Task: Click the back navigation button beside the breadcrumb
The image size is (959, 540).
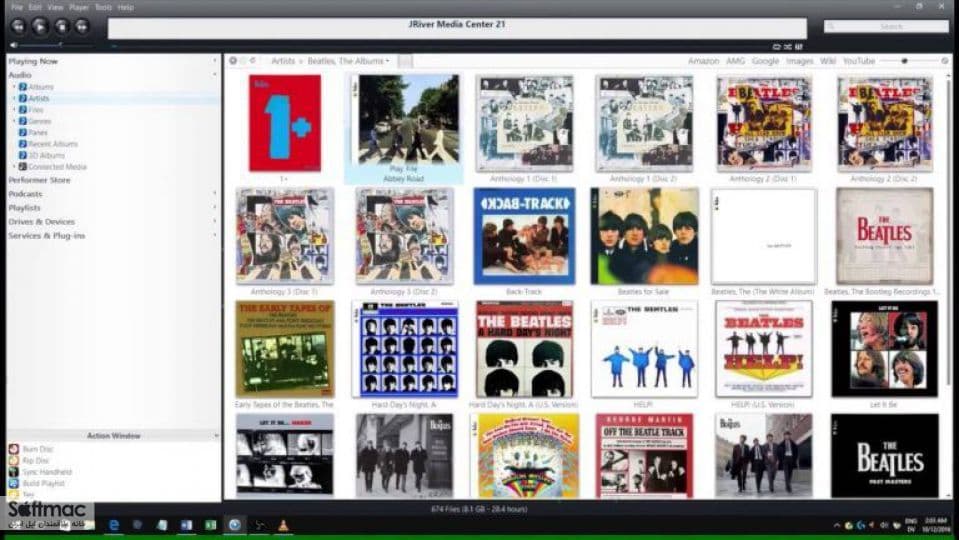Action: click(x=233, y=61)
